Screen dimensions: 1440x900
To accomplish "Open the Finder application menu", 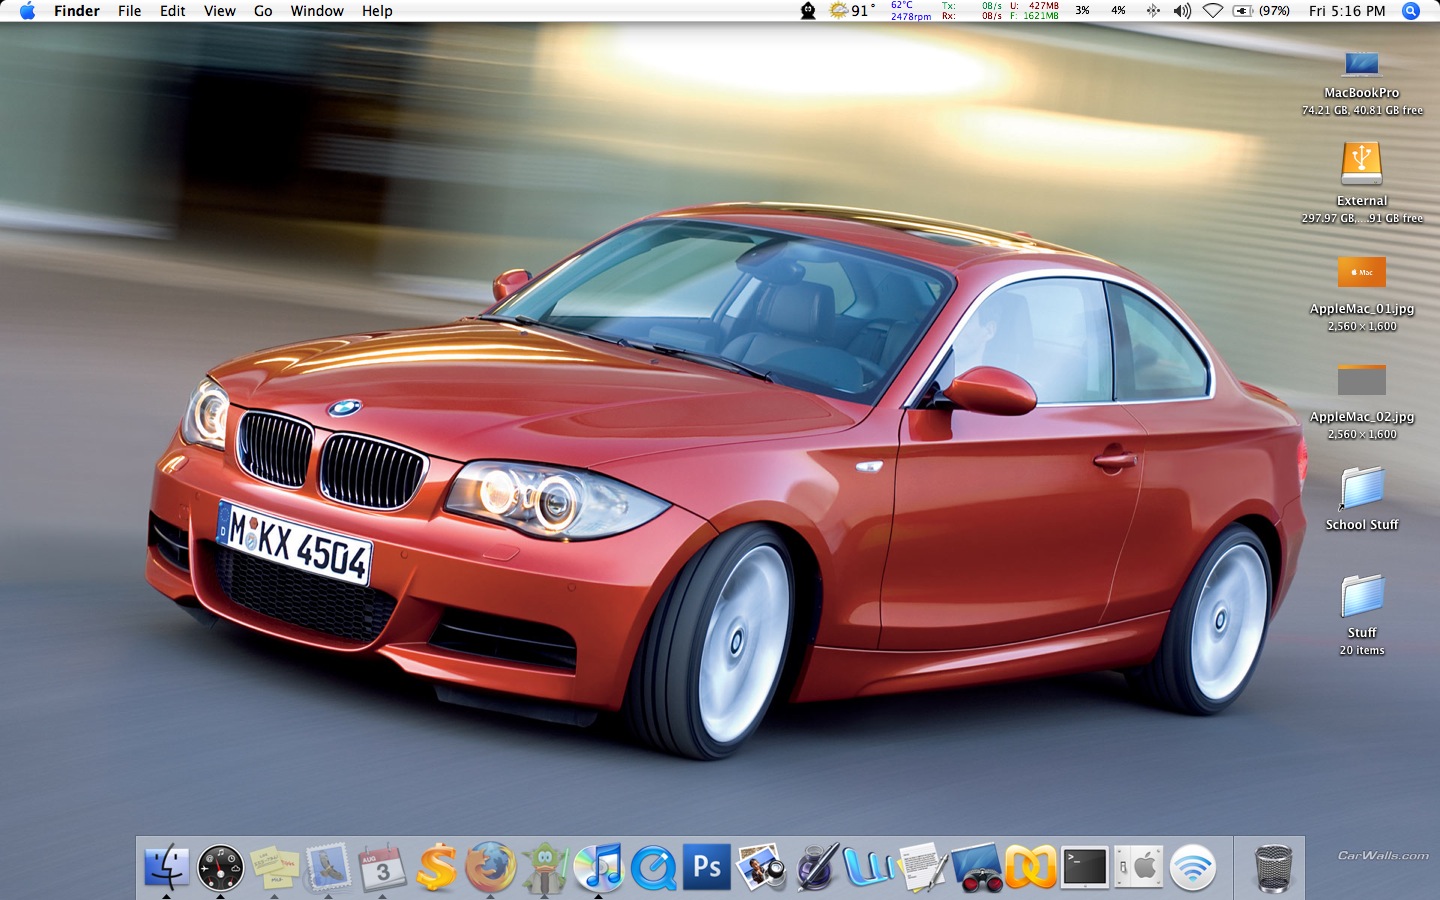I will point(77,11).
